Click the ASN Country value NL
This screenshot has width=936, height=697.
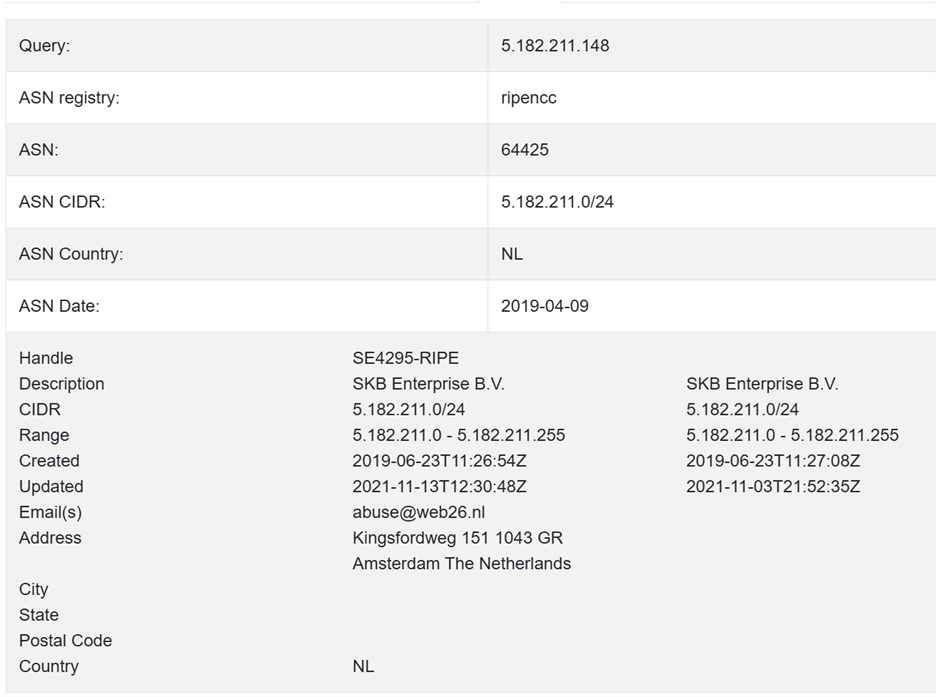pos(512,254)
